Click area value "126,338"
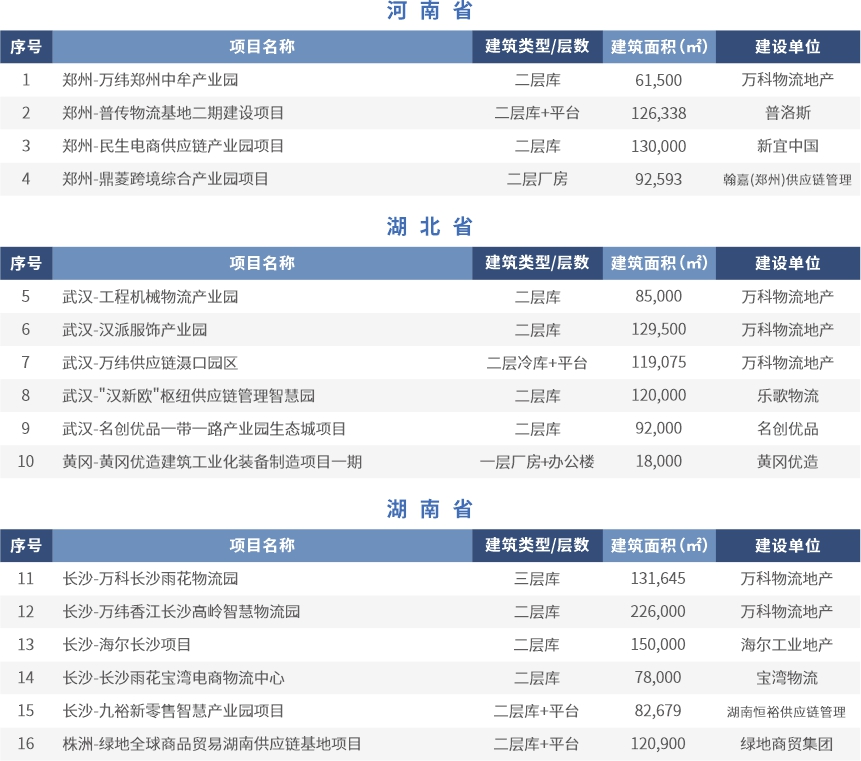The image size is (861, 761). click(x=658, y=113)
